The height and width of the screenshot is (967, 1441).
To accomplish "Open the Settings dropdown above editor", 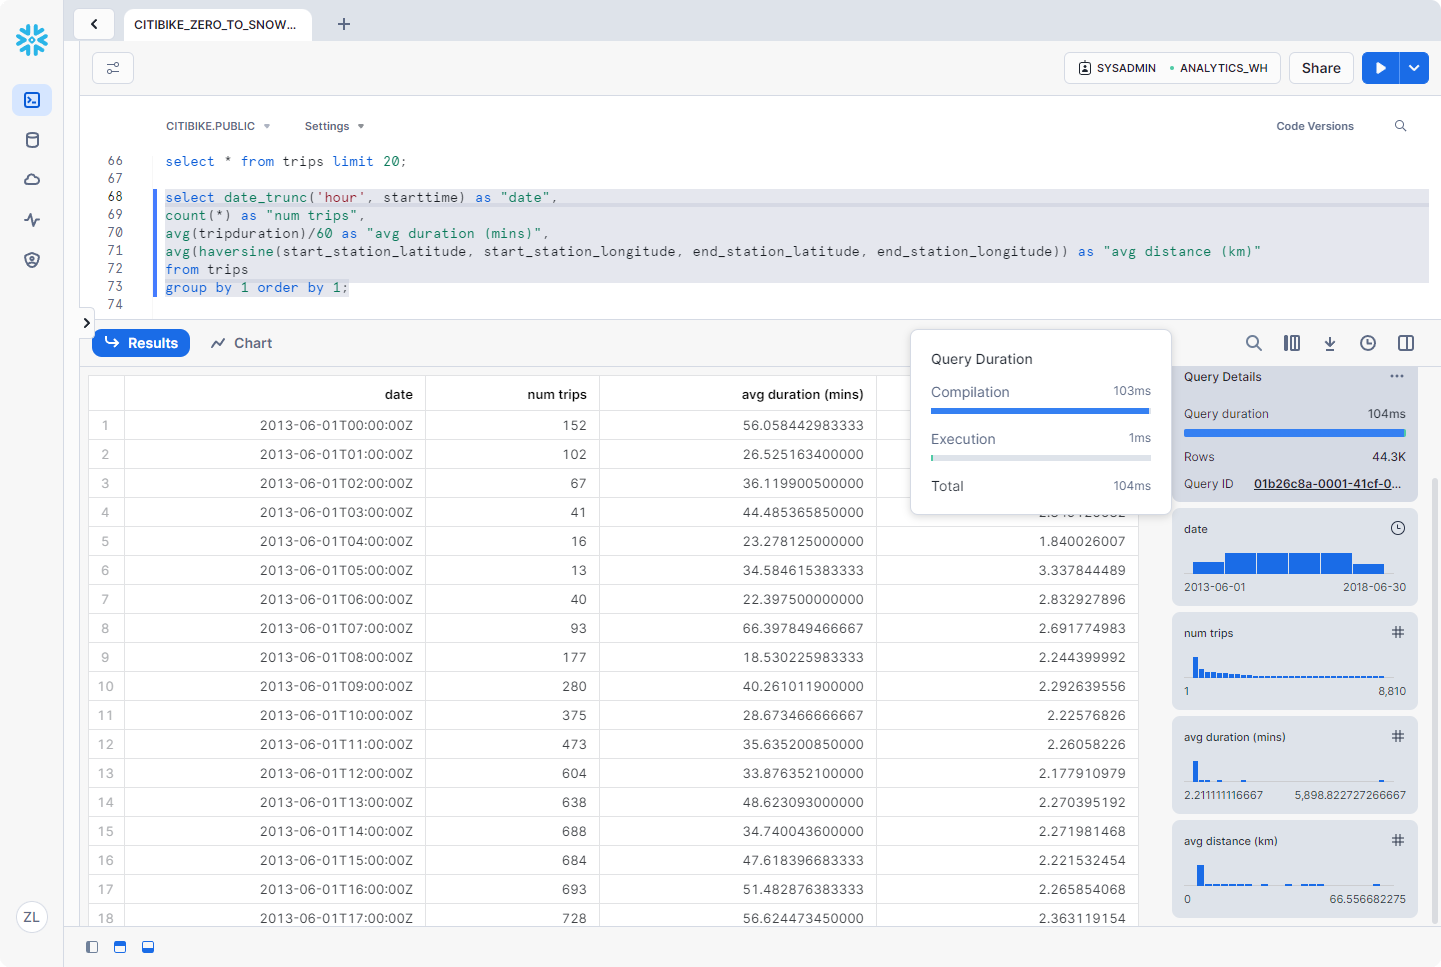I will pyautogui.click(x=334, y=126).
